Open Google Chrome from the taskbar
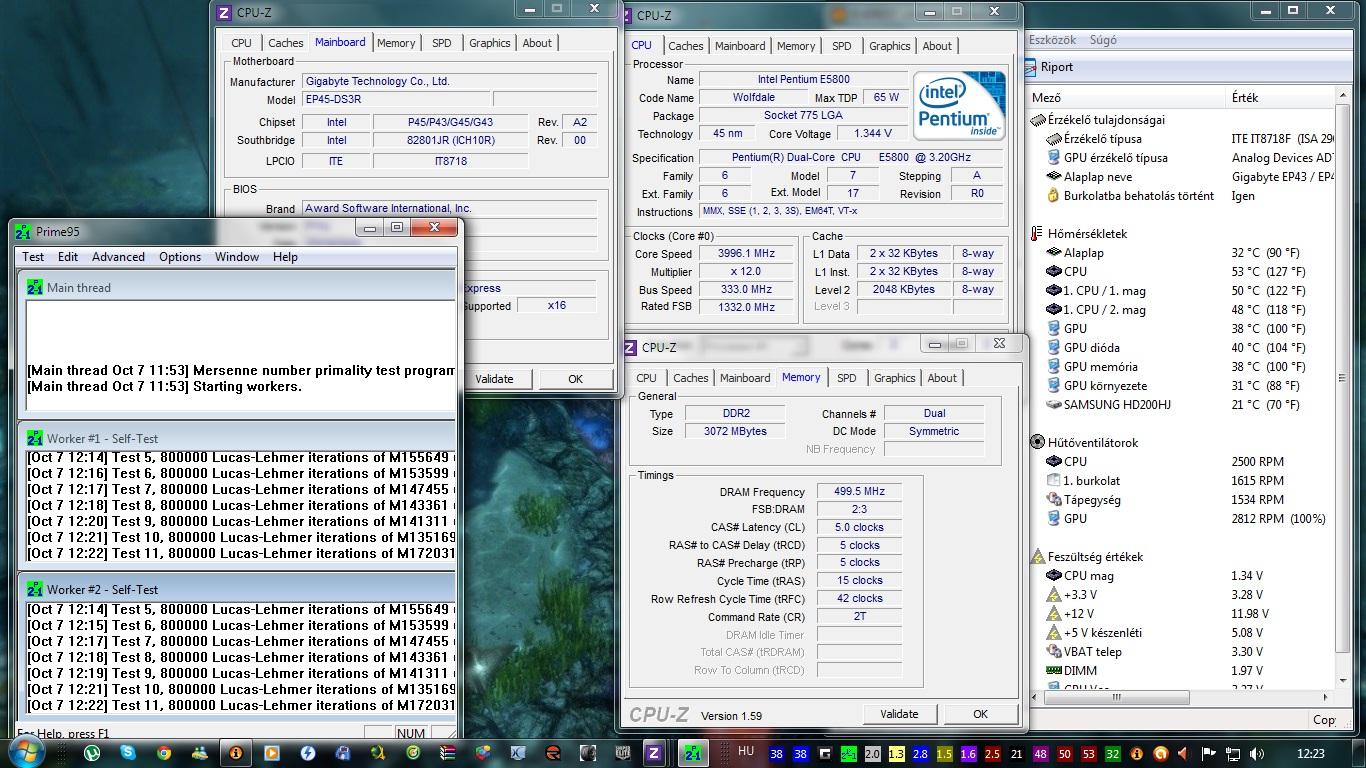Viewport: 1366px width, 768px height. tap(163, 753)
